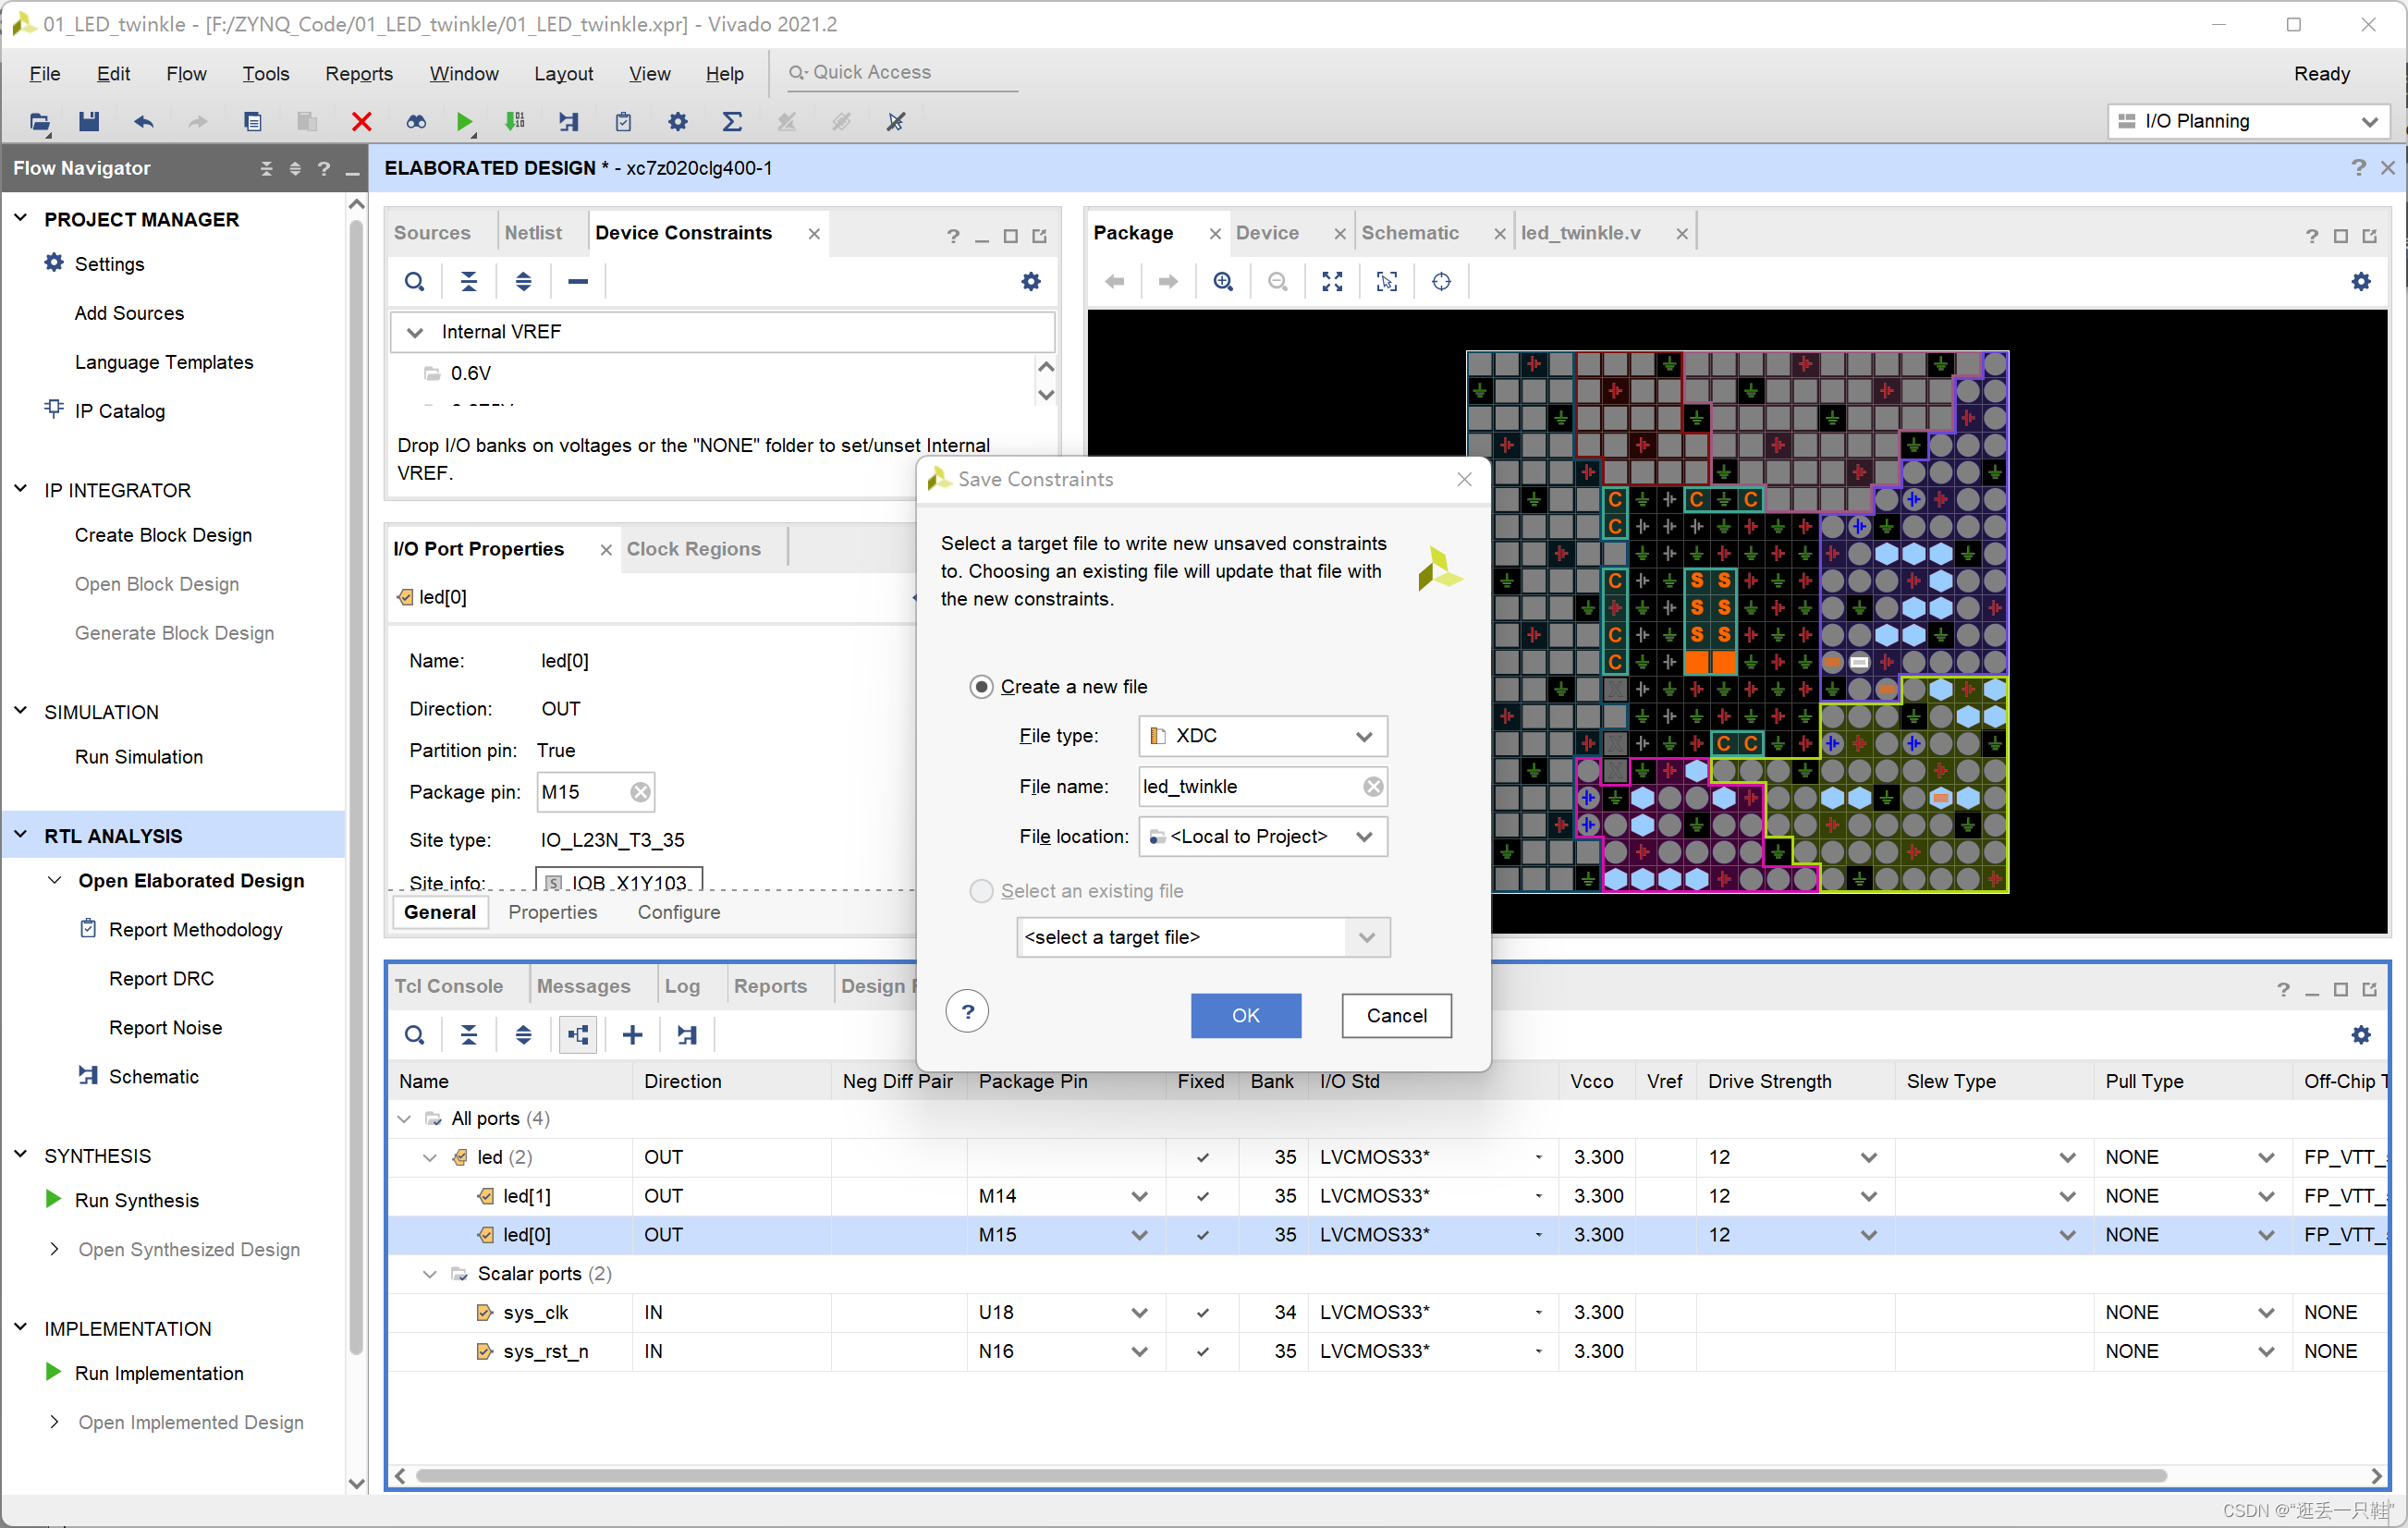The image size is (2408, 1528).
Task: Clear the File name field
Action: tap(1374, 787)
